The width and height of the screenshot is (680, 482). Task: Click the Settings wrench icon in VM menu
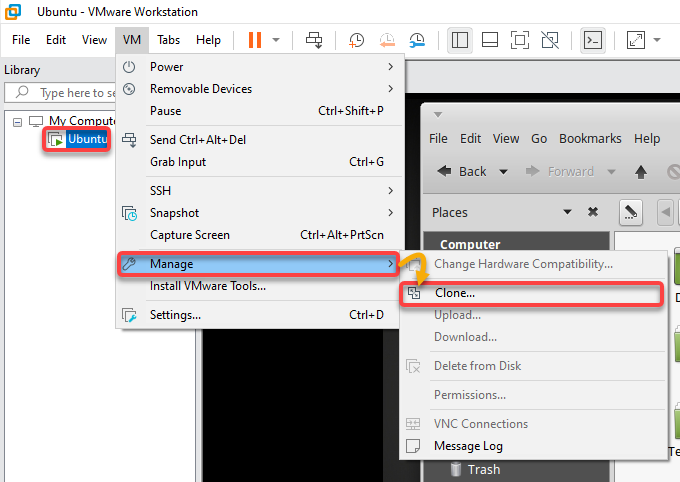pos(129,315)
